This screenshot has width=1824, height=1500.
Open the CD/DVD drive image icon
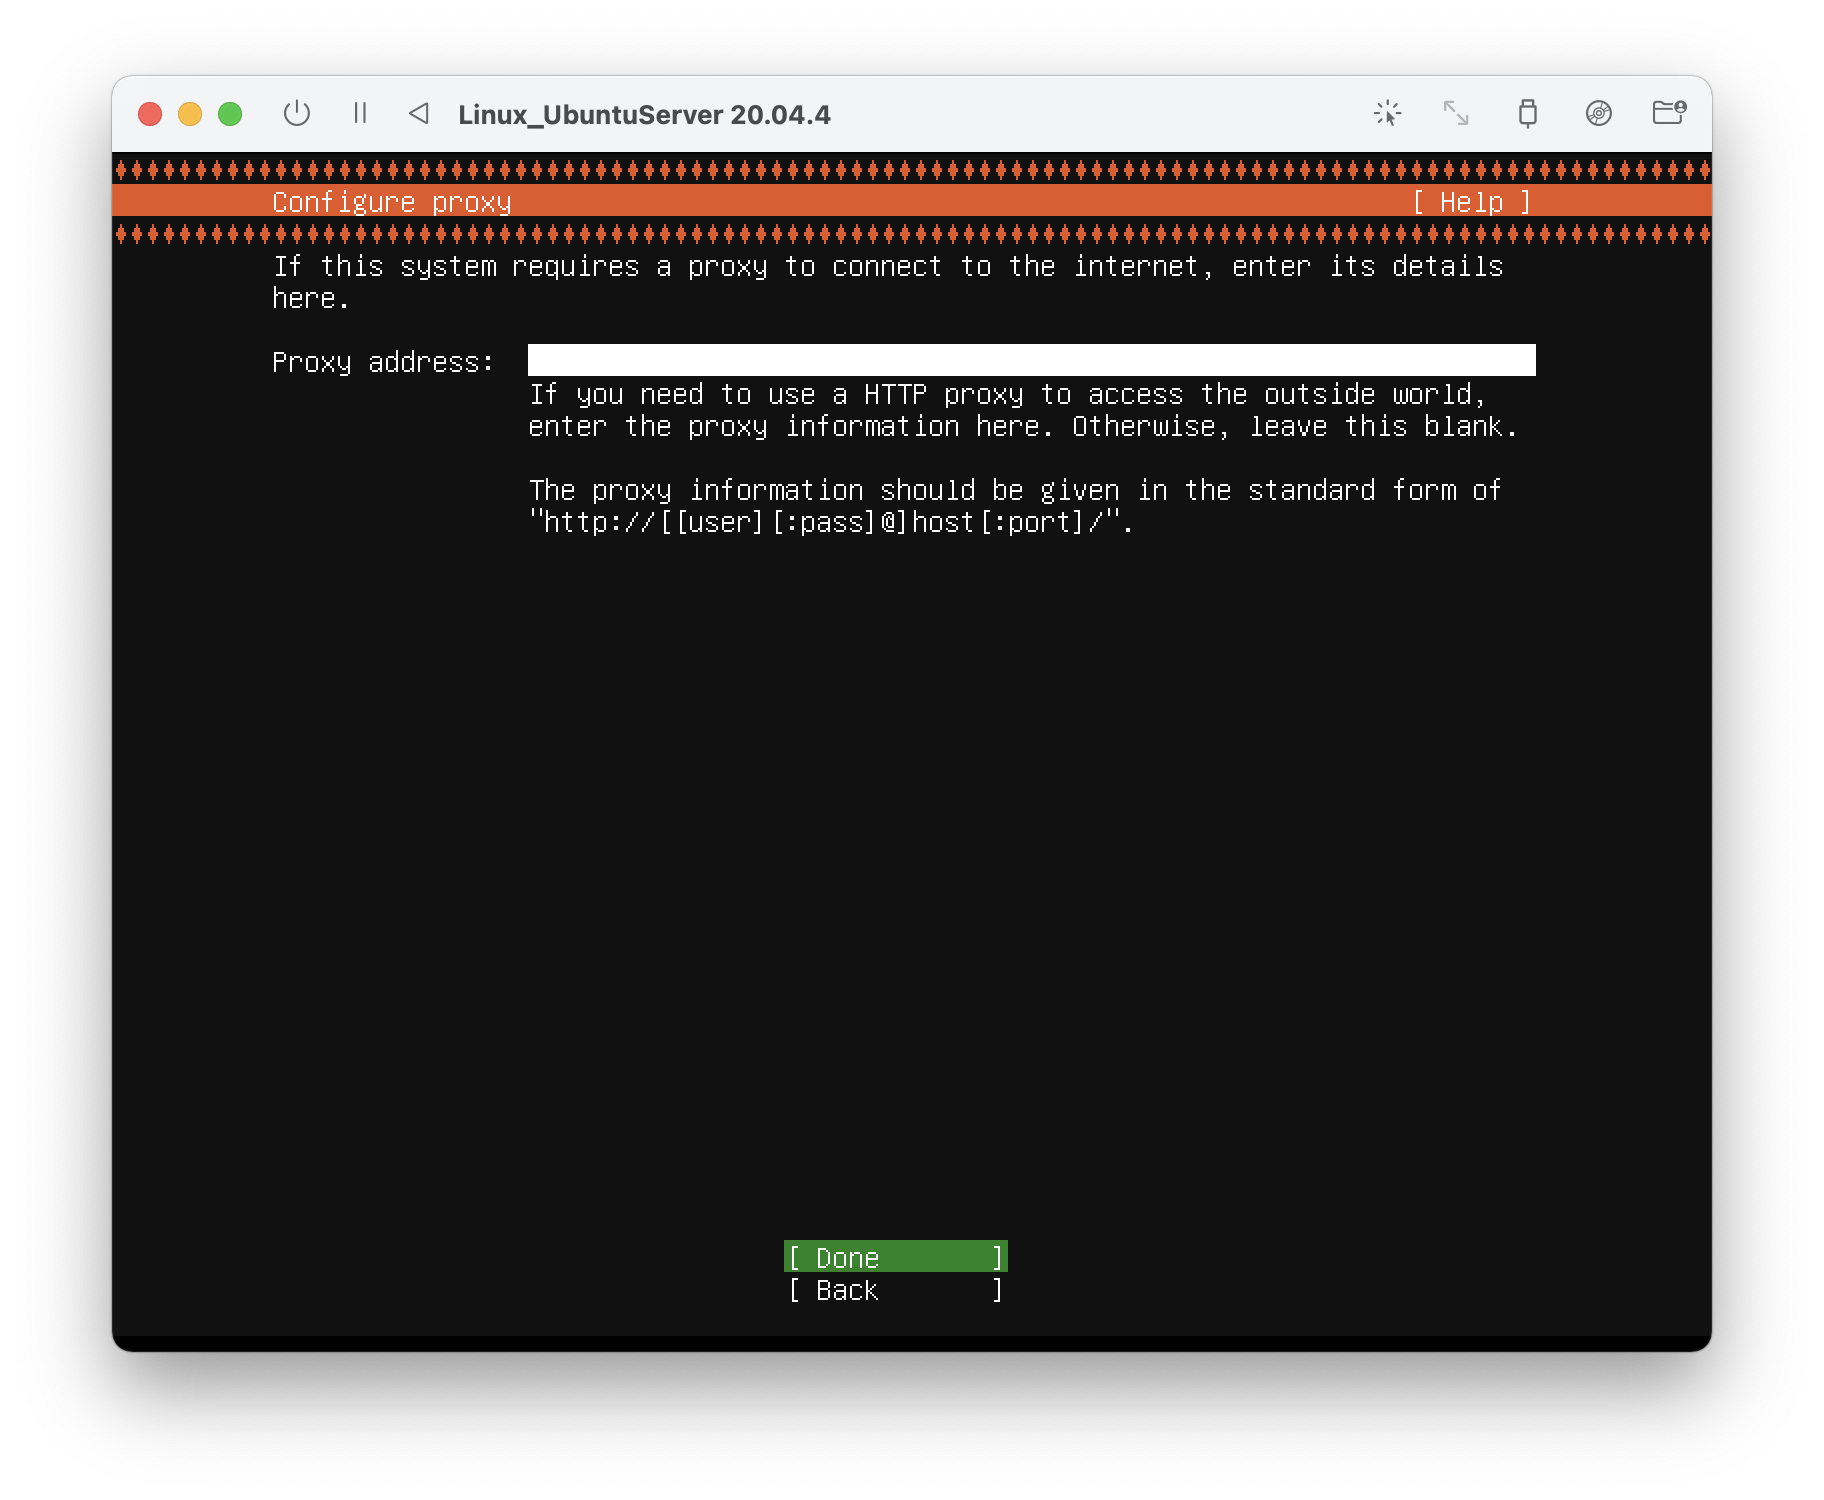[x=1598, y=114]
